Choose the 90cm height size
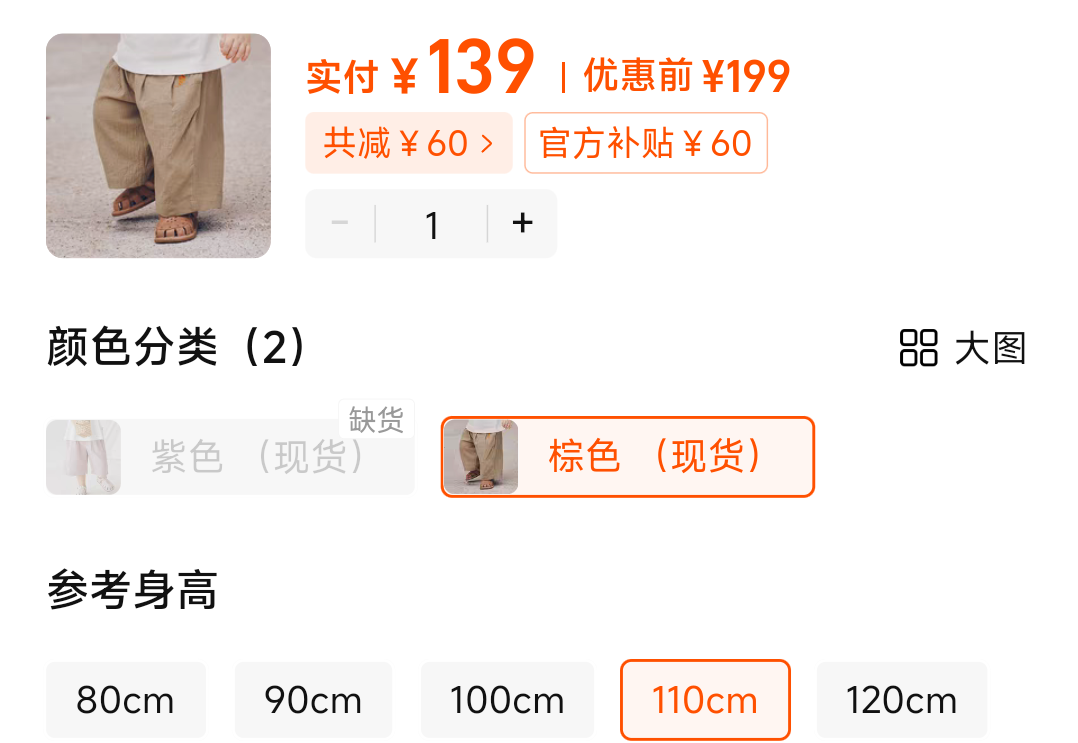This screenshot has width=1078, height=743. point(314,700)
